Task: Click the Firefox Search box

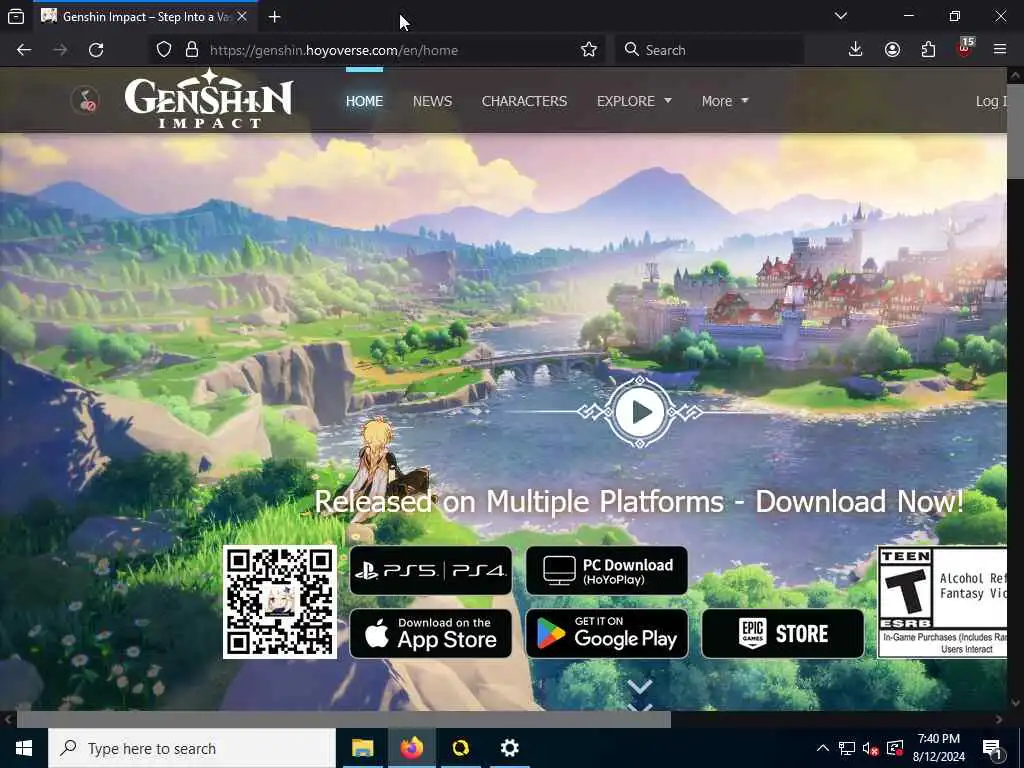Action: coord(709,50)
